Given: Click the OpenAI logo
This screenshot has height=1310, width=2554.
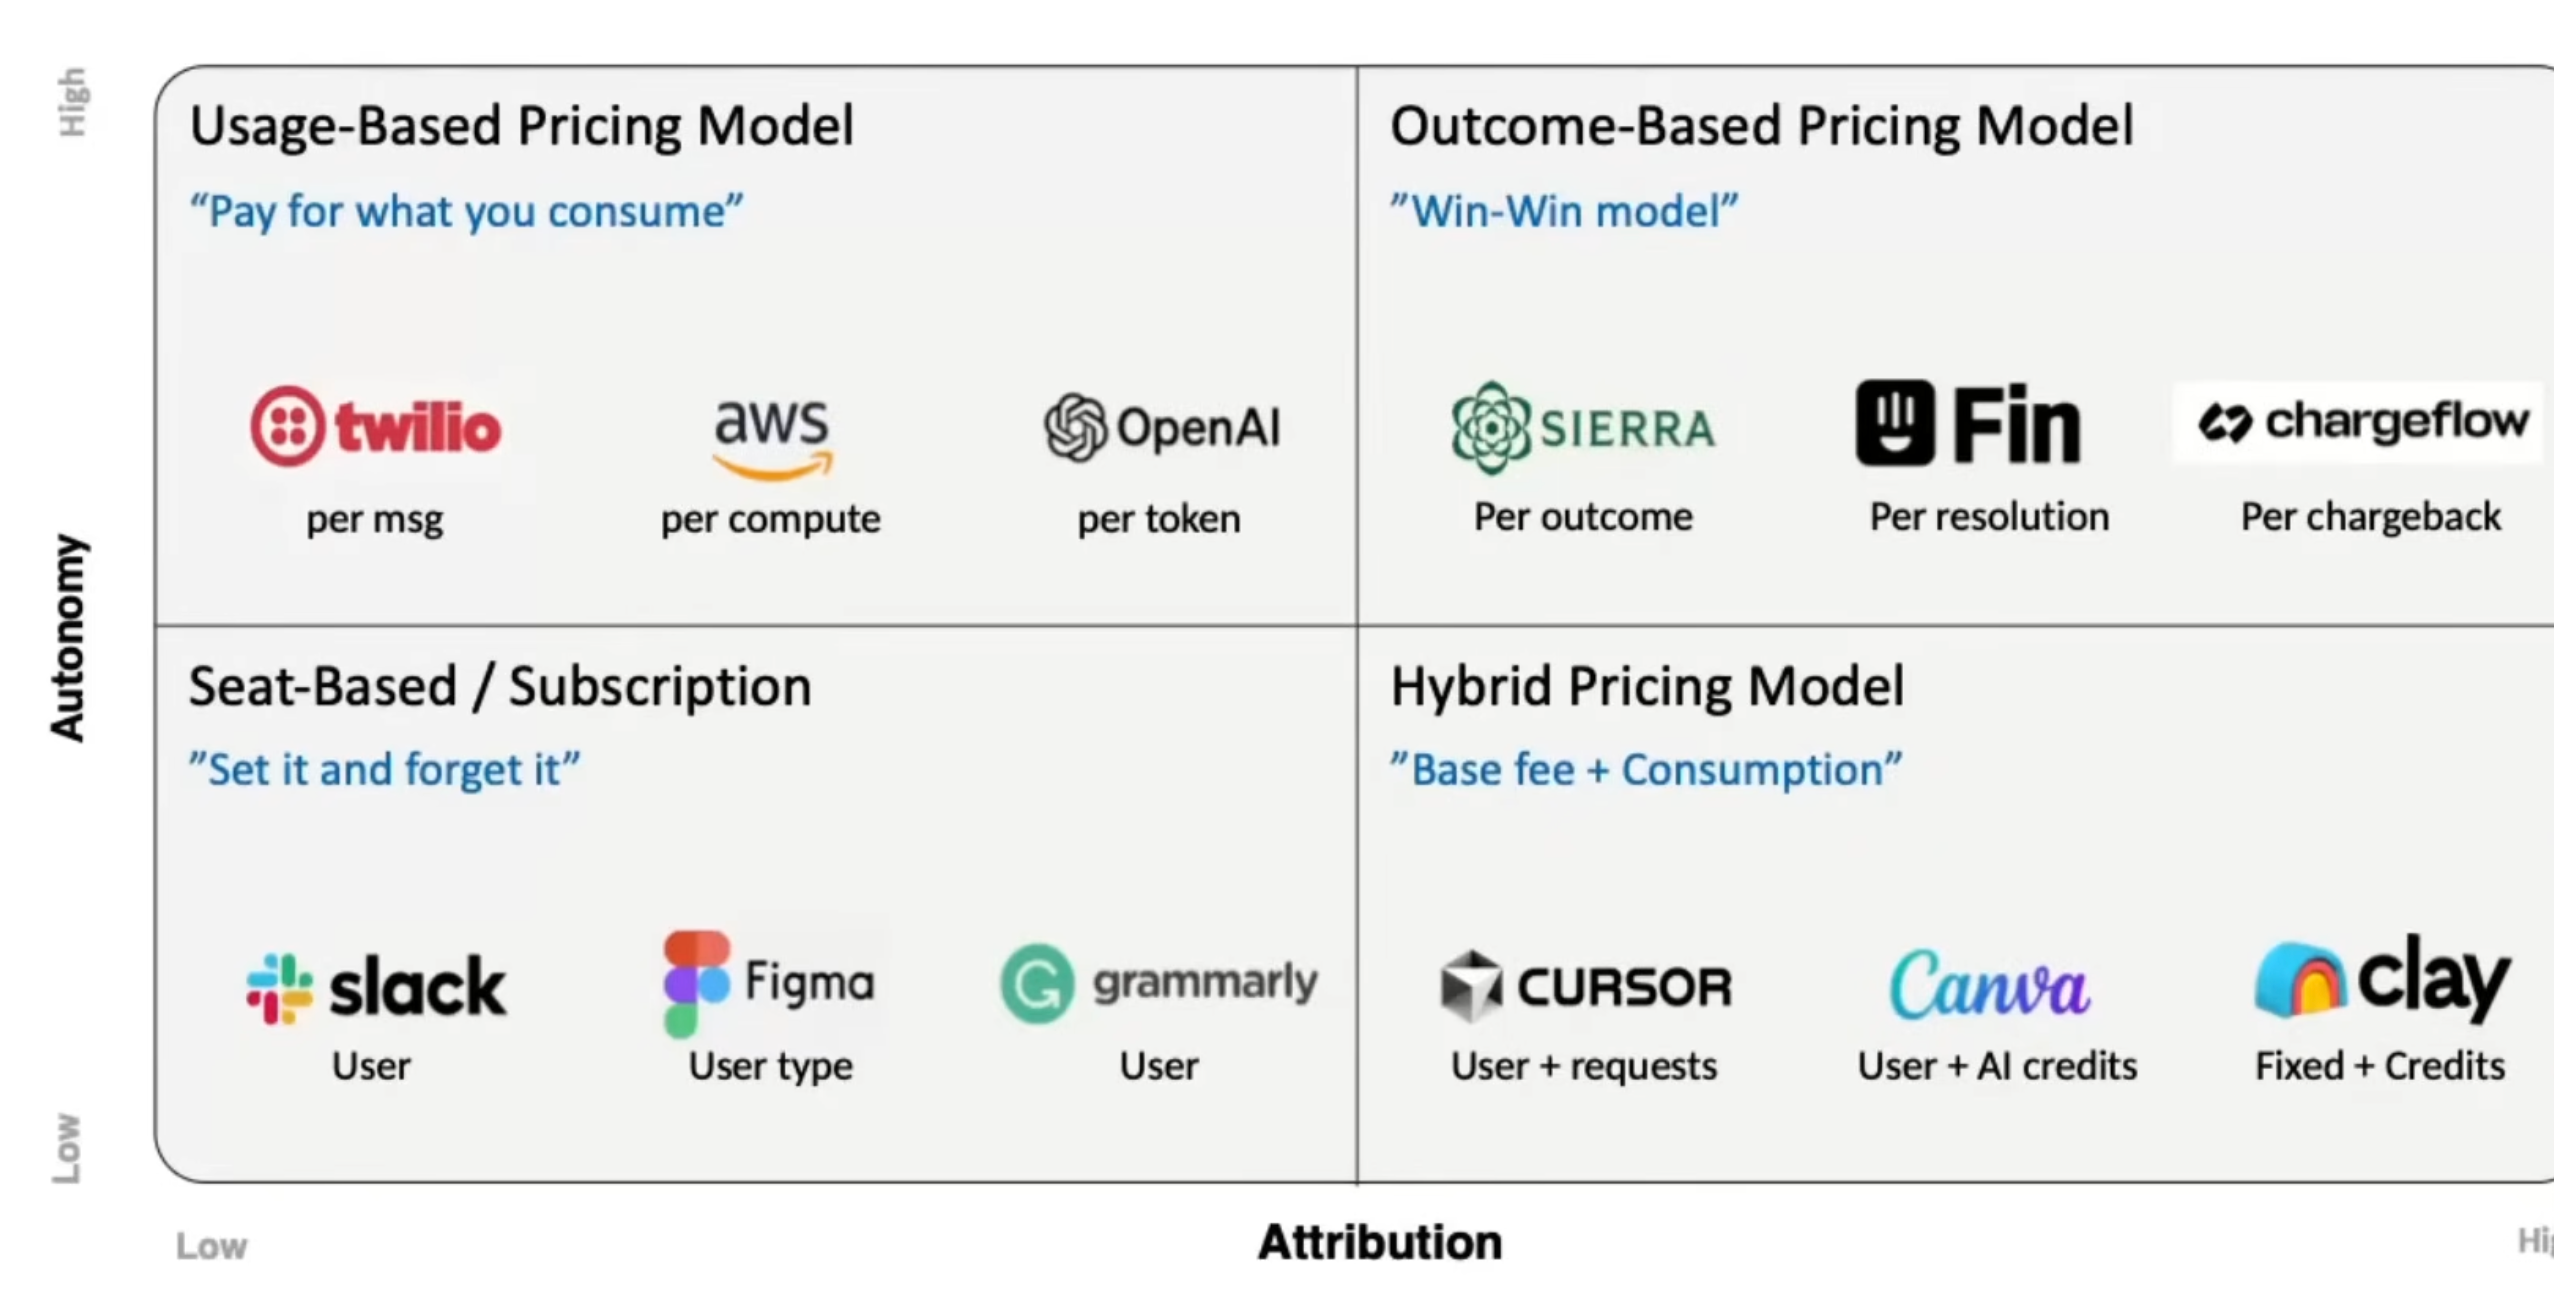Looking at the screenshot, I should (x=1161, y=427).
